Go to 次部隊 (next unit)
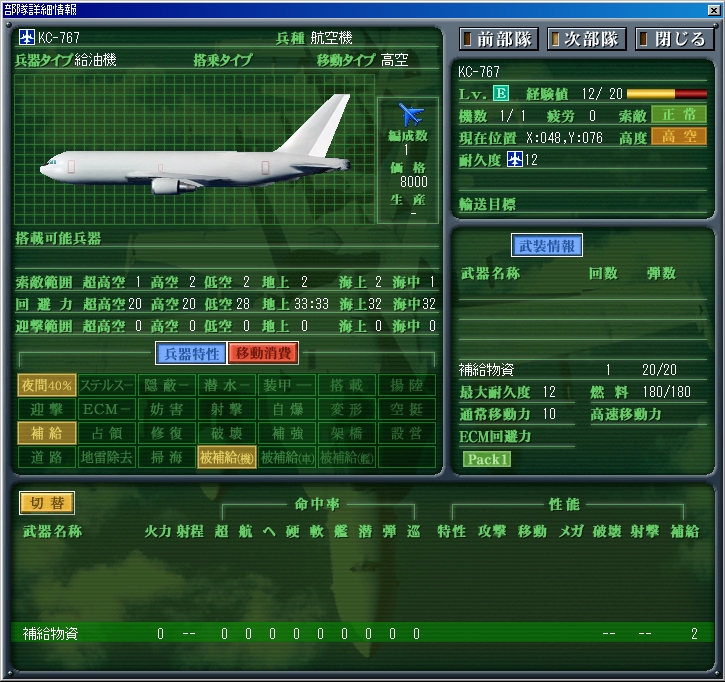This screenshot has height=682, width=725. pyautogui.click(x=586, y=39)
